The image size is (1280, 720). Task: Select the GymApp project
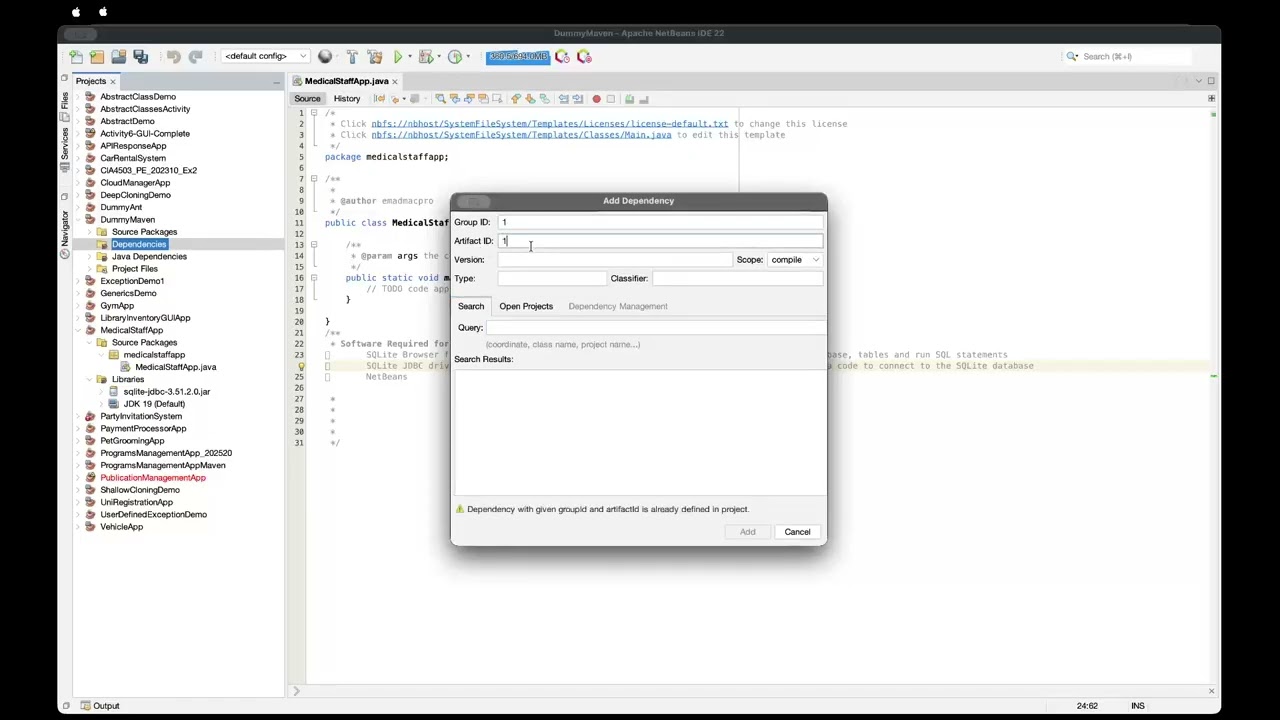click(x=117, y=306)
